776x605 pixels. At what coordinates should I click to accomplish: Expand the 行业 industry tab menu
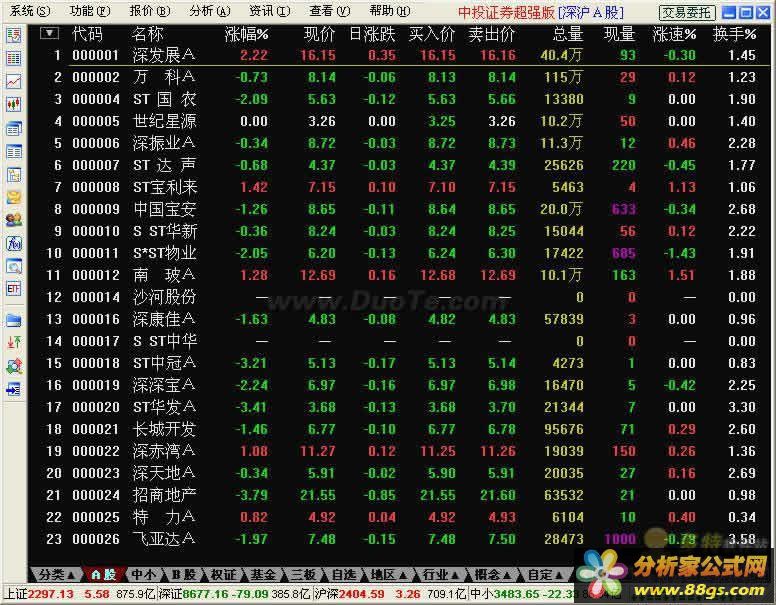tap(441, 575)
